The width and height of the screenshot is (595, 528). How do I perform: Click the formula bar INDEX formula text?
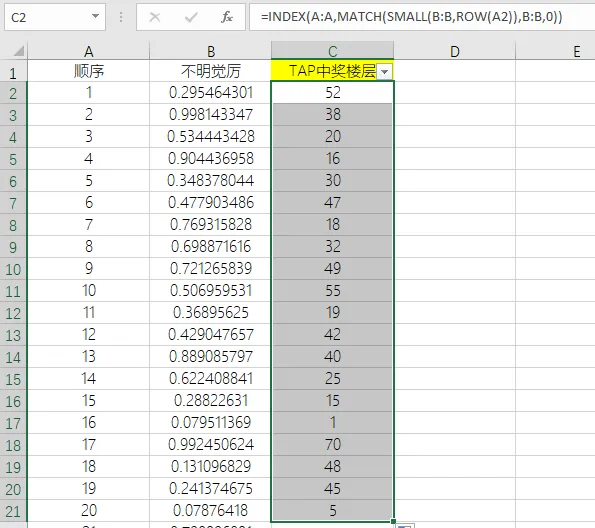click(x=411, y=17)
